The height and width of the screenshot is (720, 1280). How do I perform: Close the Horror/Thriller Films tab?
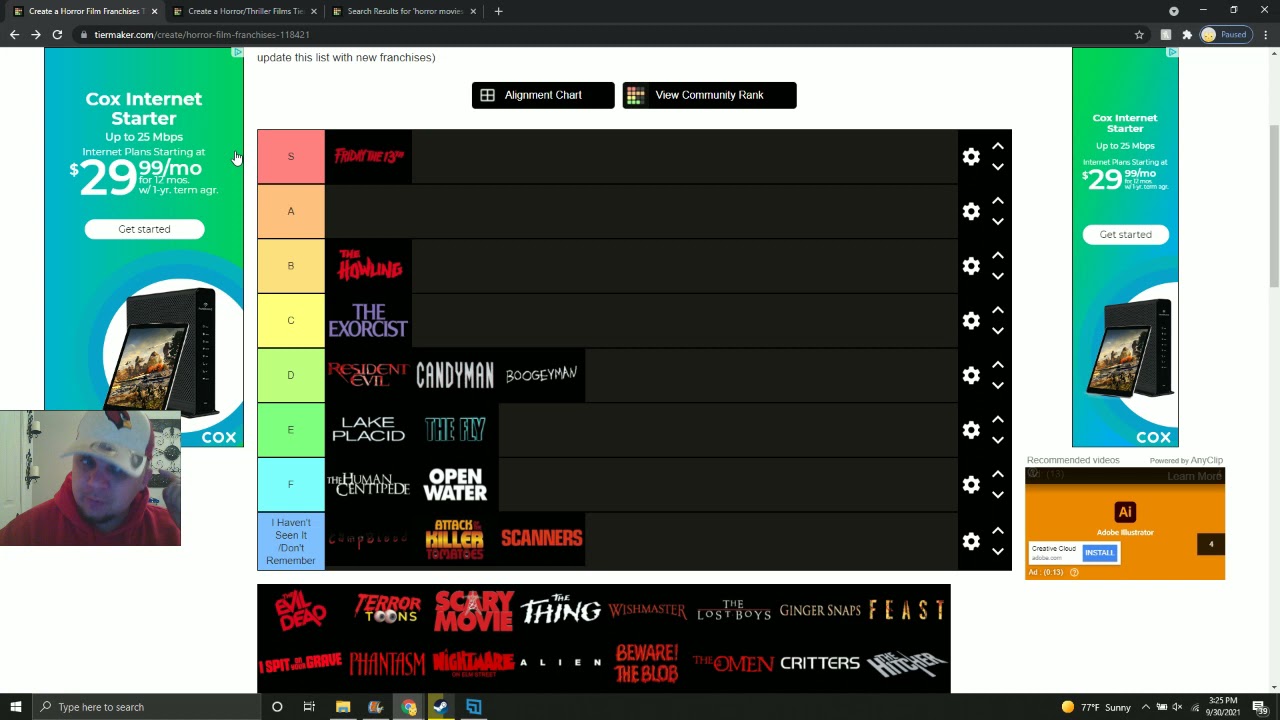point(314,11)
